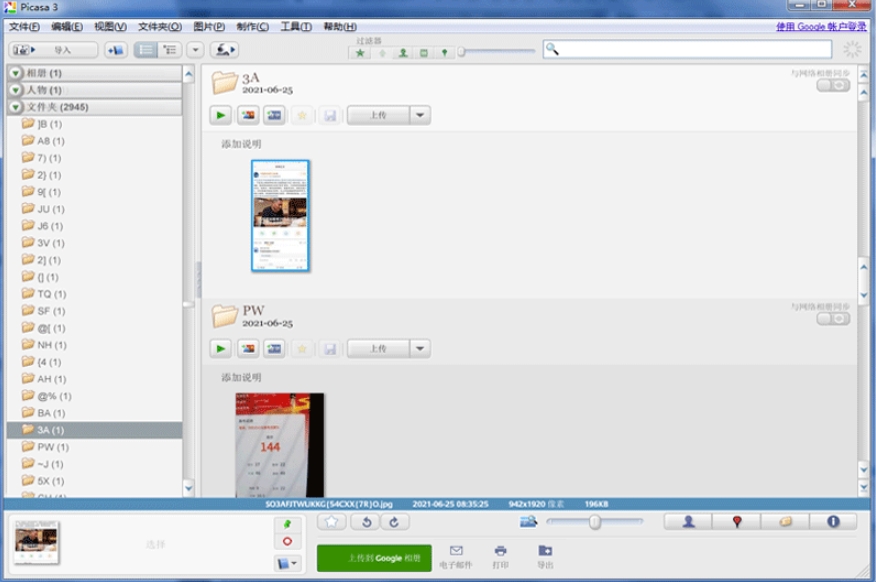Enable the starred photos filter
Image resolution: width=876 pixels, height=582 pixels.
click(360, 53)
